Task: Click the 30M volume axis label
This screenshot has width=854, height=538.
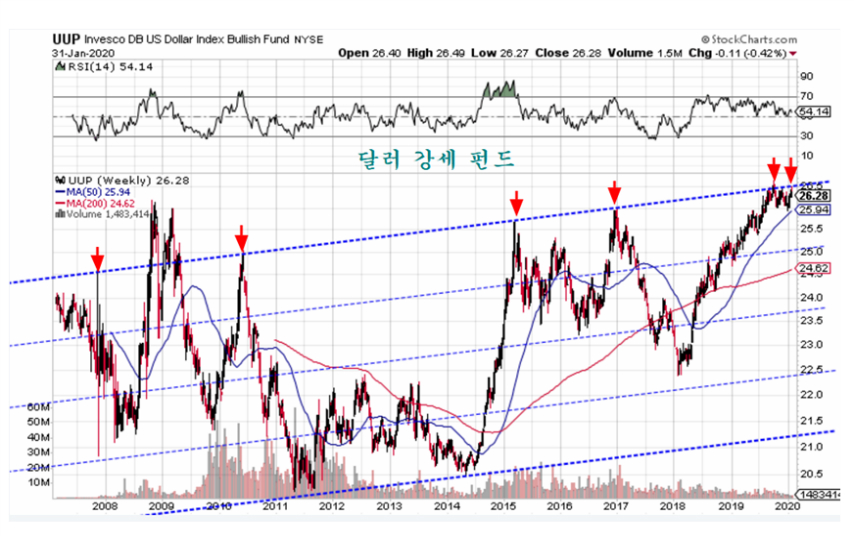Action: pyautogui.click(x=38, y=452)
